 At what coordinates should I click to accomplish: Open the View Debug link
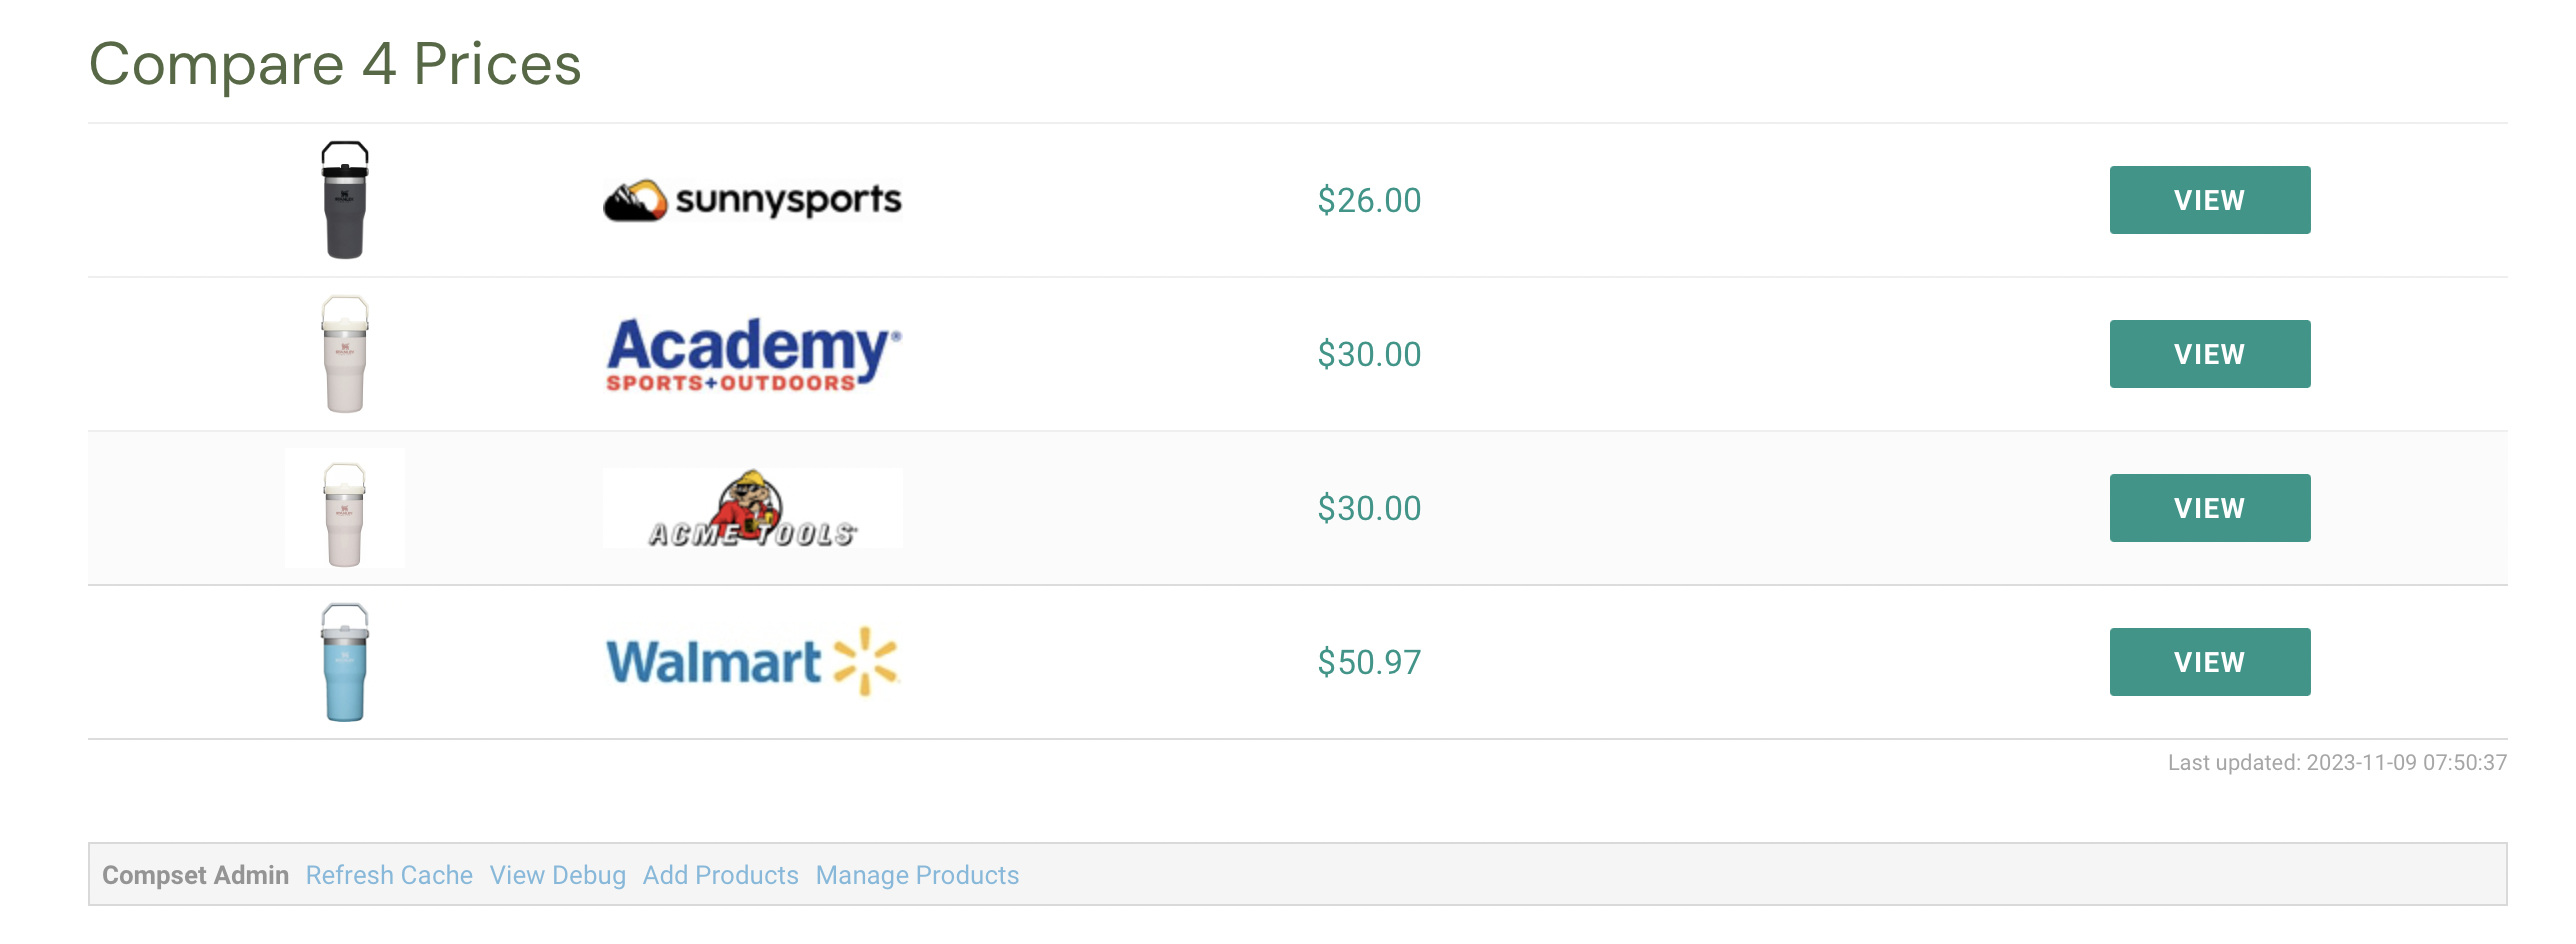(x=558, y=875)
